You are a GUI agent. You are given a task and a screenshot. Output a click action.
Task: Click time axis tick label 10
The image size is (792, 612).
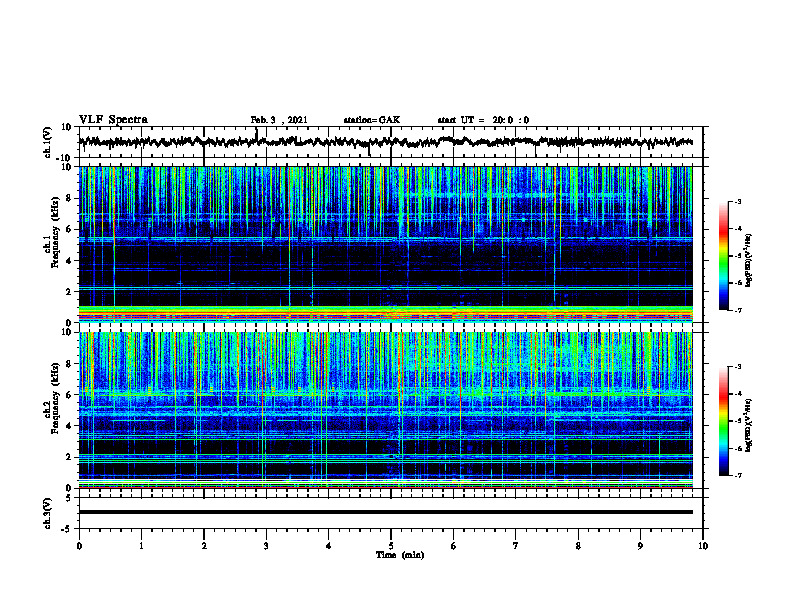[x=703, y=546]
